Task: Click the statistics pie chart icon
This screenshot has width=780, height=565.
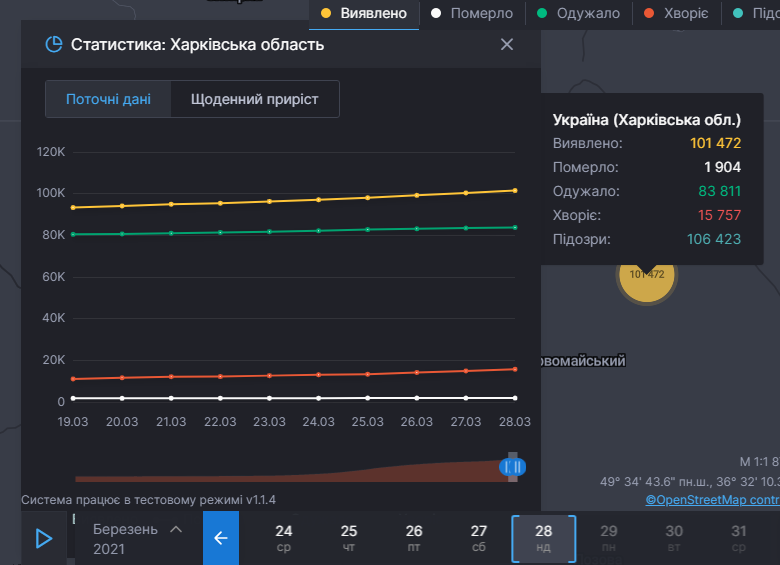Action: [54, 44]
